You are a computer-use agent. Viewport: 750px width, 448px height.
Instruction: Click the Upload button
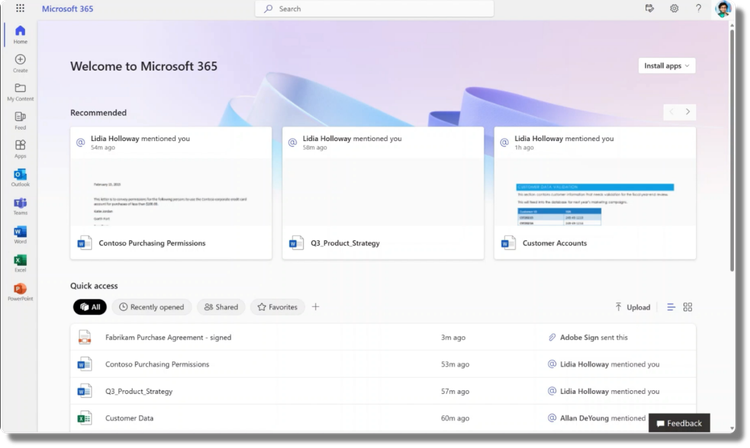[632, 307]
